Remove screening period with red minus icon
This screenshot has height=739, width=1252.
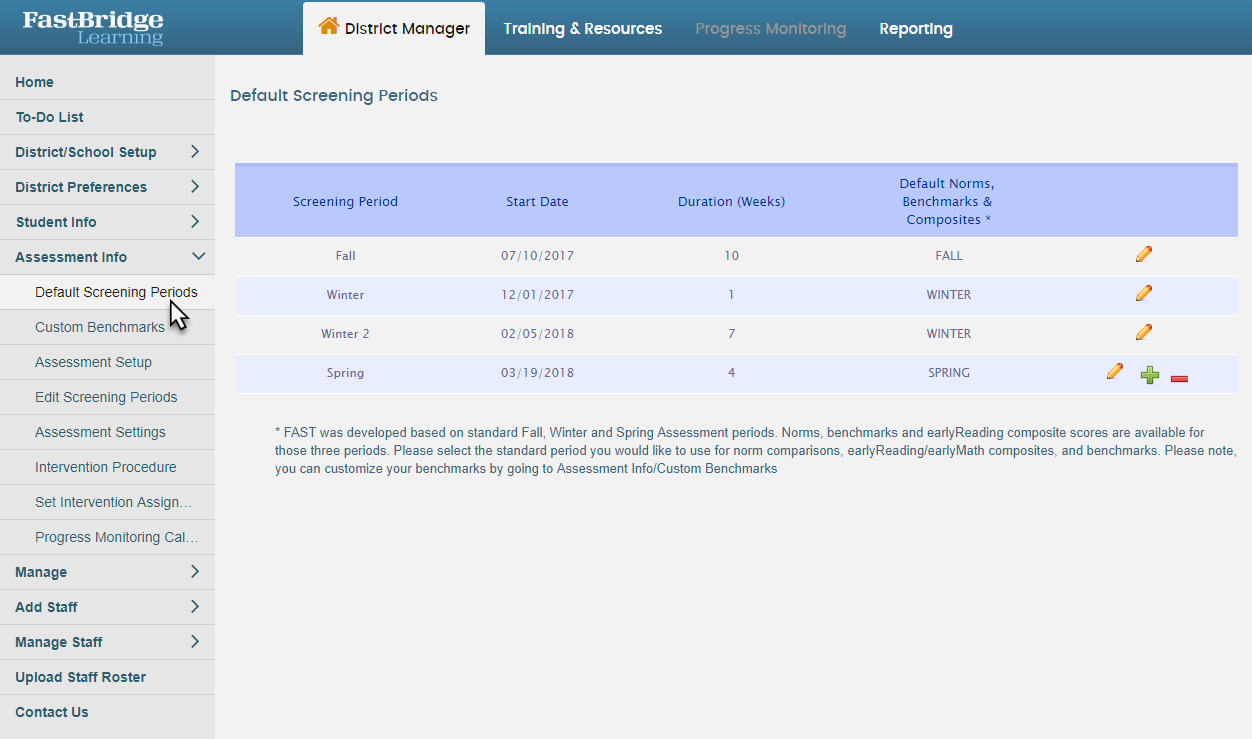pos(1179,378)
